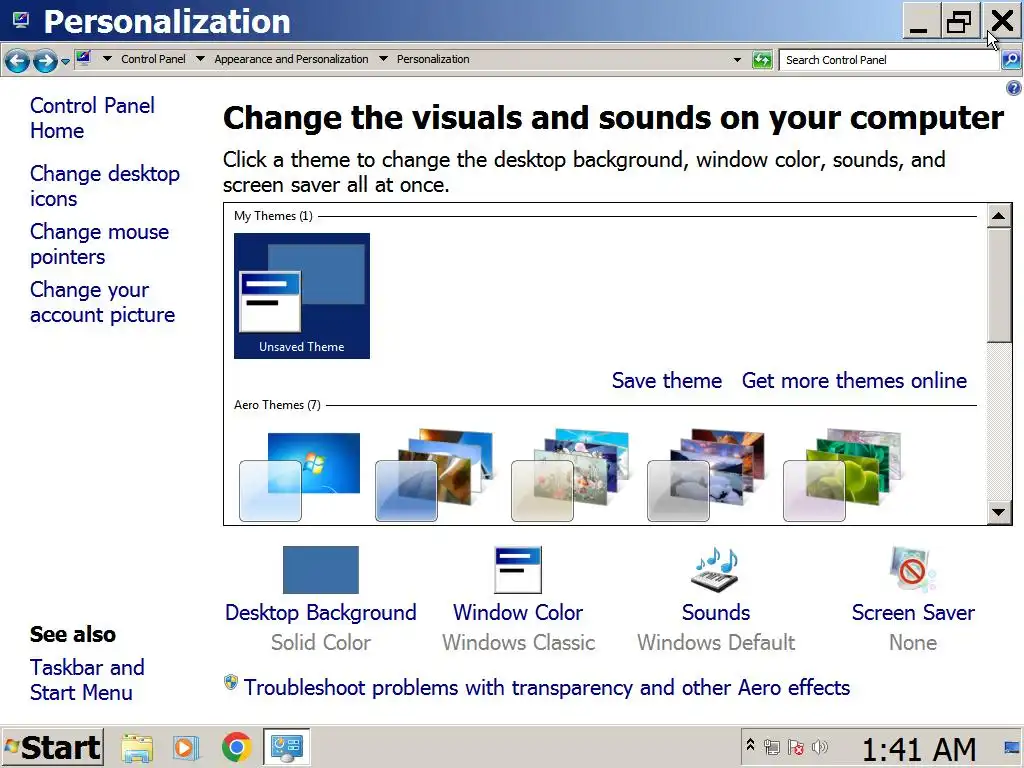
Task: Expand dropdown after Appearance and Personalization
Action: point(383,59)
